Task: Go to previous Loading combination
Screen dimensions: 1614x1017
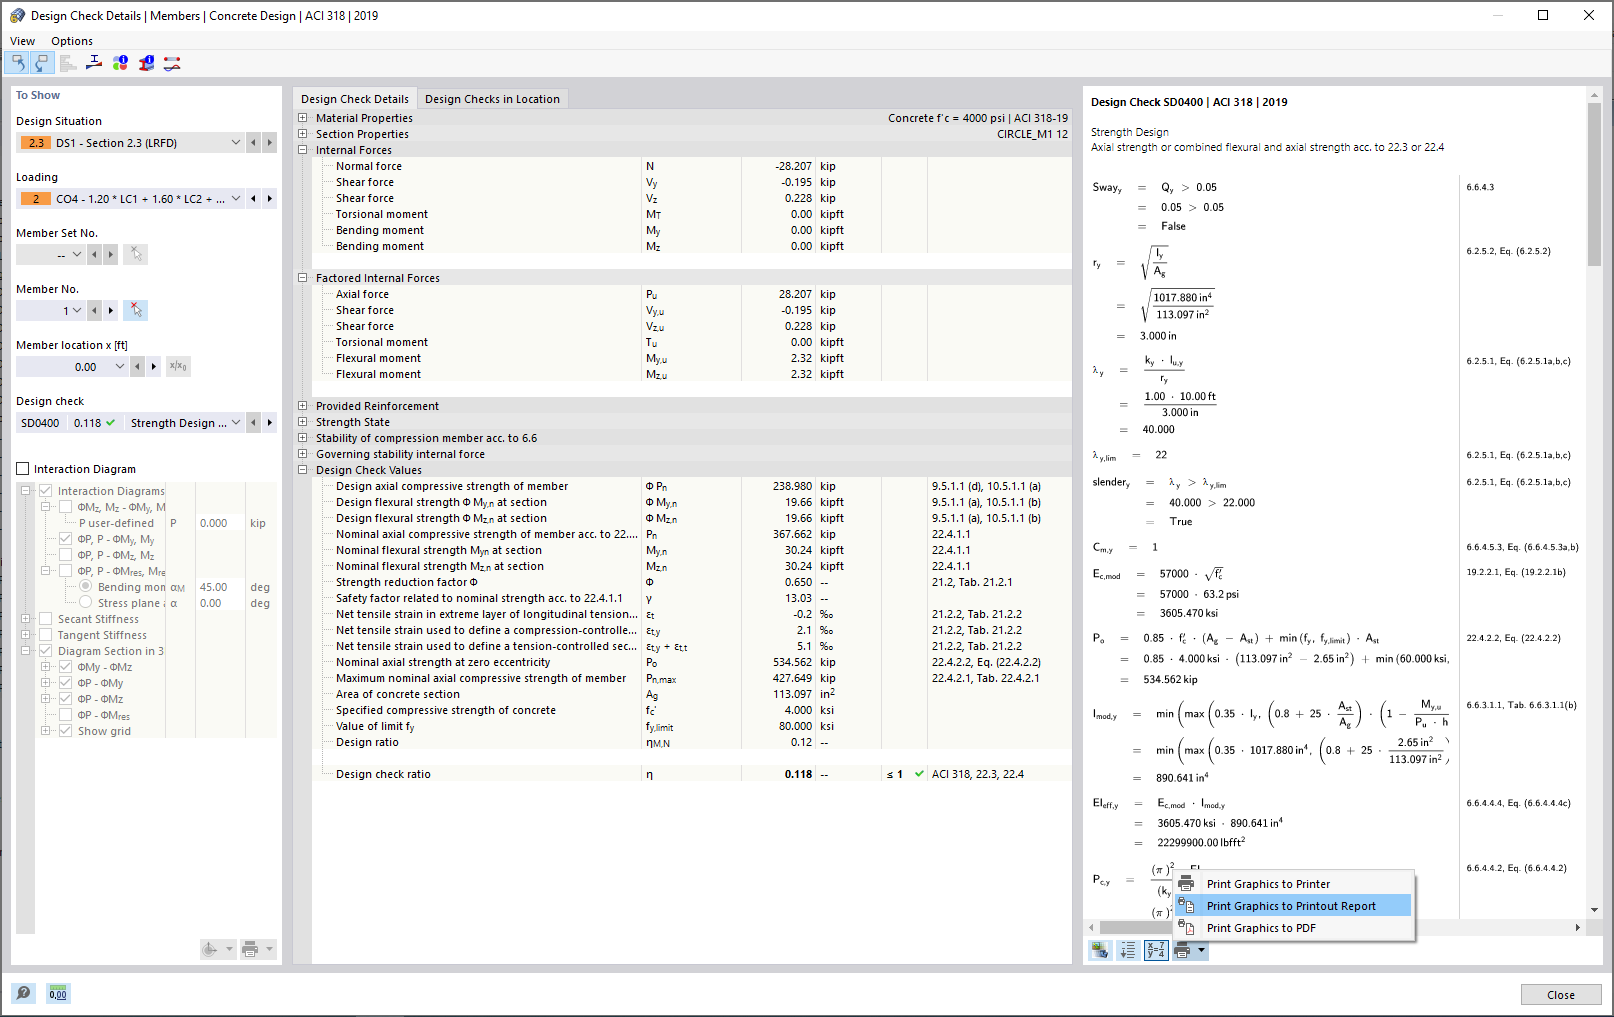Action: pyautogui.click(x=254, y=199)
